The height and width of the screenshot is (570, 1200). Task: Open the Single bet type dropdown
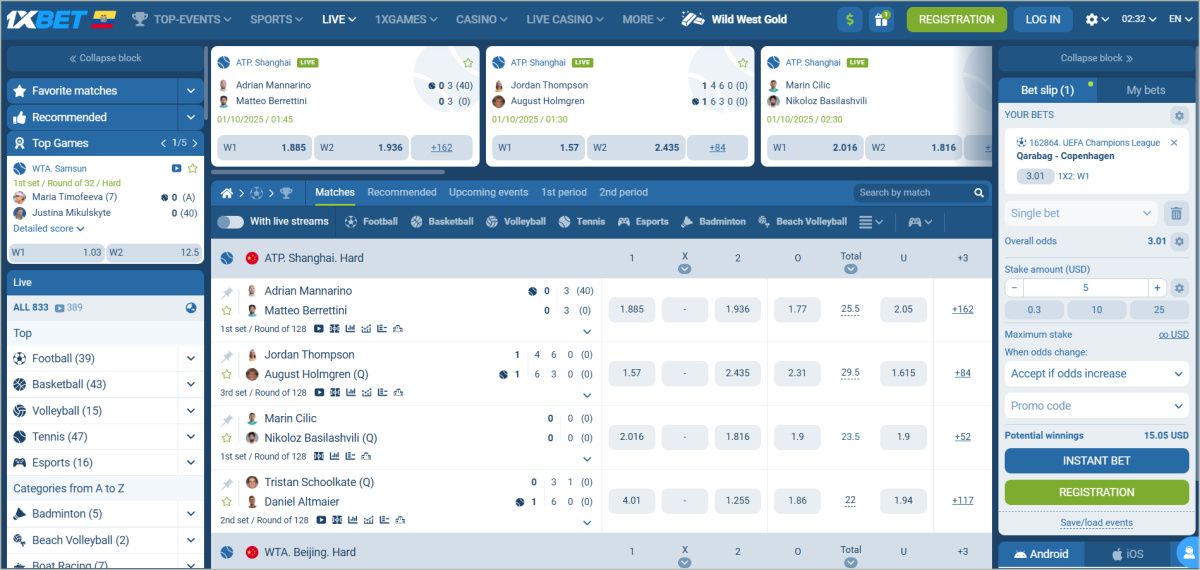click(1080, 213)
